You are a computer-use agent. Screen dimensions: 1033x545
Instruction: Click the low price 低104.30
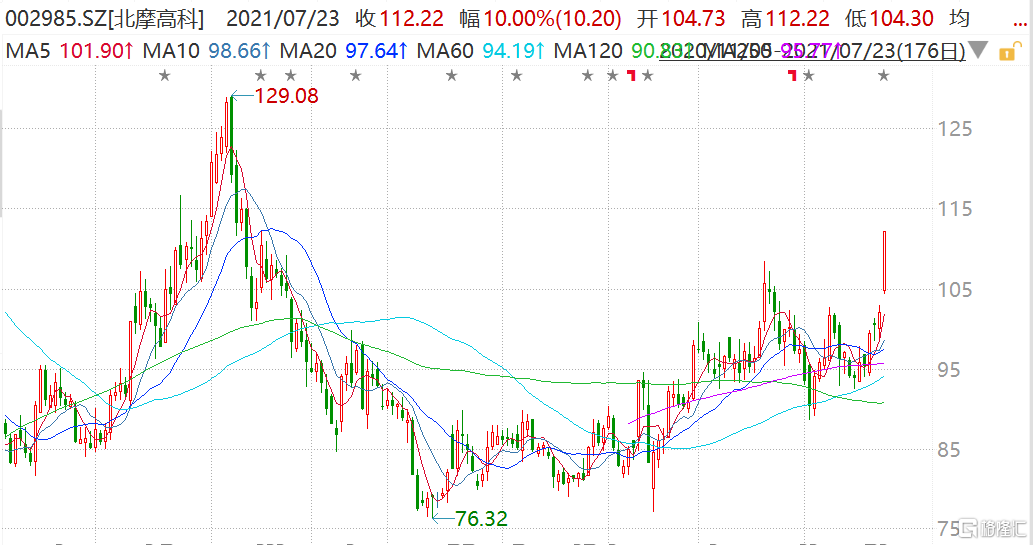point(889,18)
